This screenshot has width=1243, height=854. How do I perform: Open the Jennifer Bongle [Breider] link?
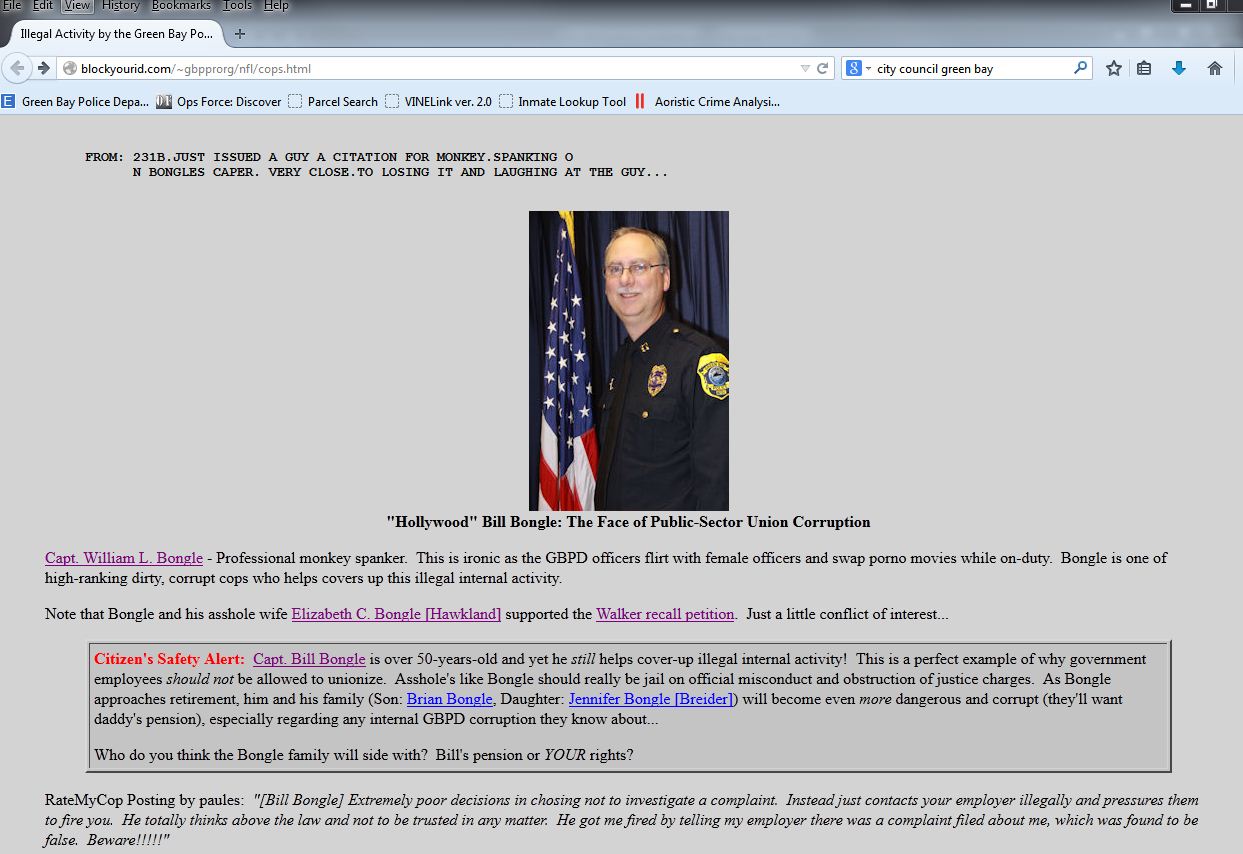[x=651, y=699]
